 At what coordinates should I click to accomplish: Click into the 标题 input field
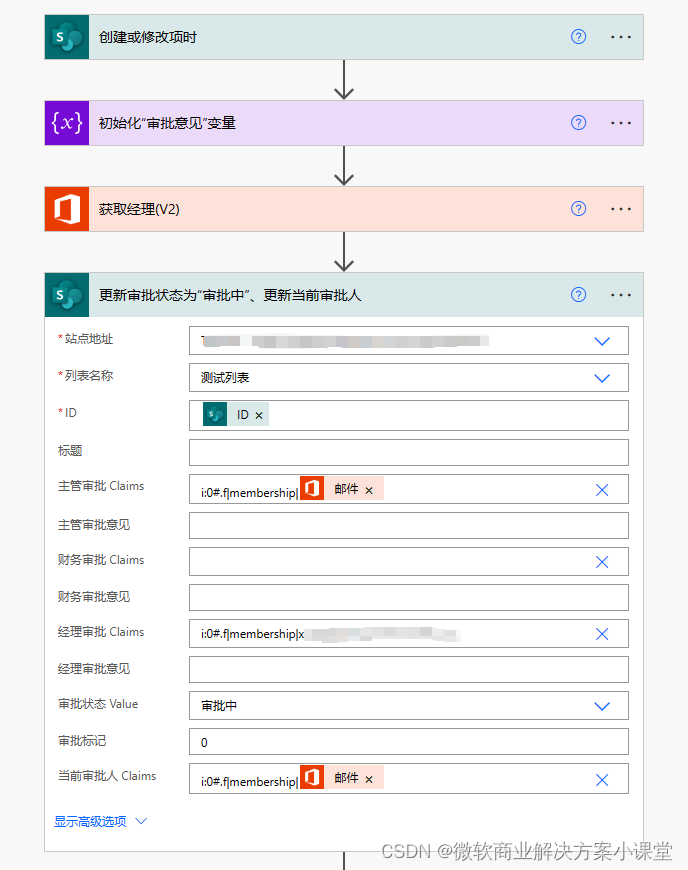click(x=409, y=453)
